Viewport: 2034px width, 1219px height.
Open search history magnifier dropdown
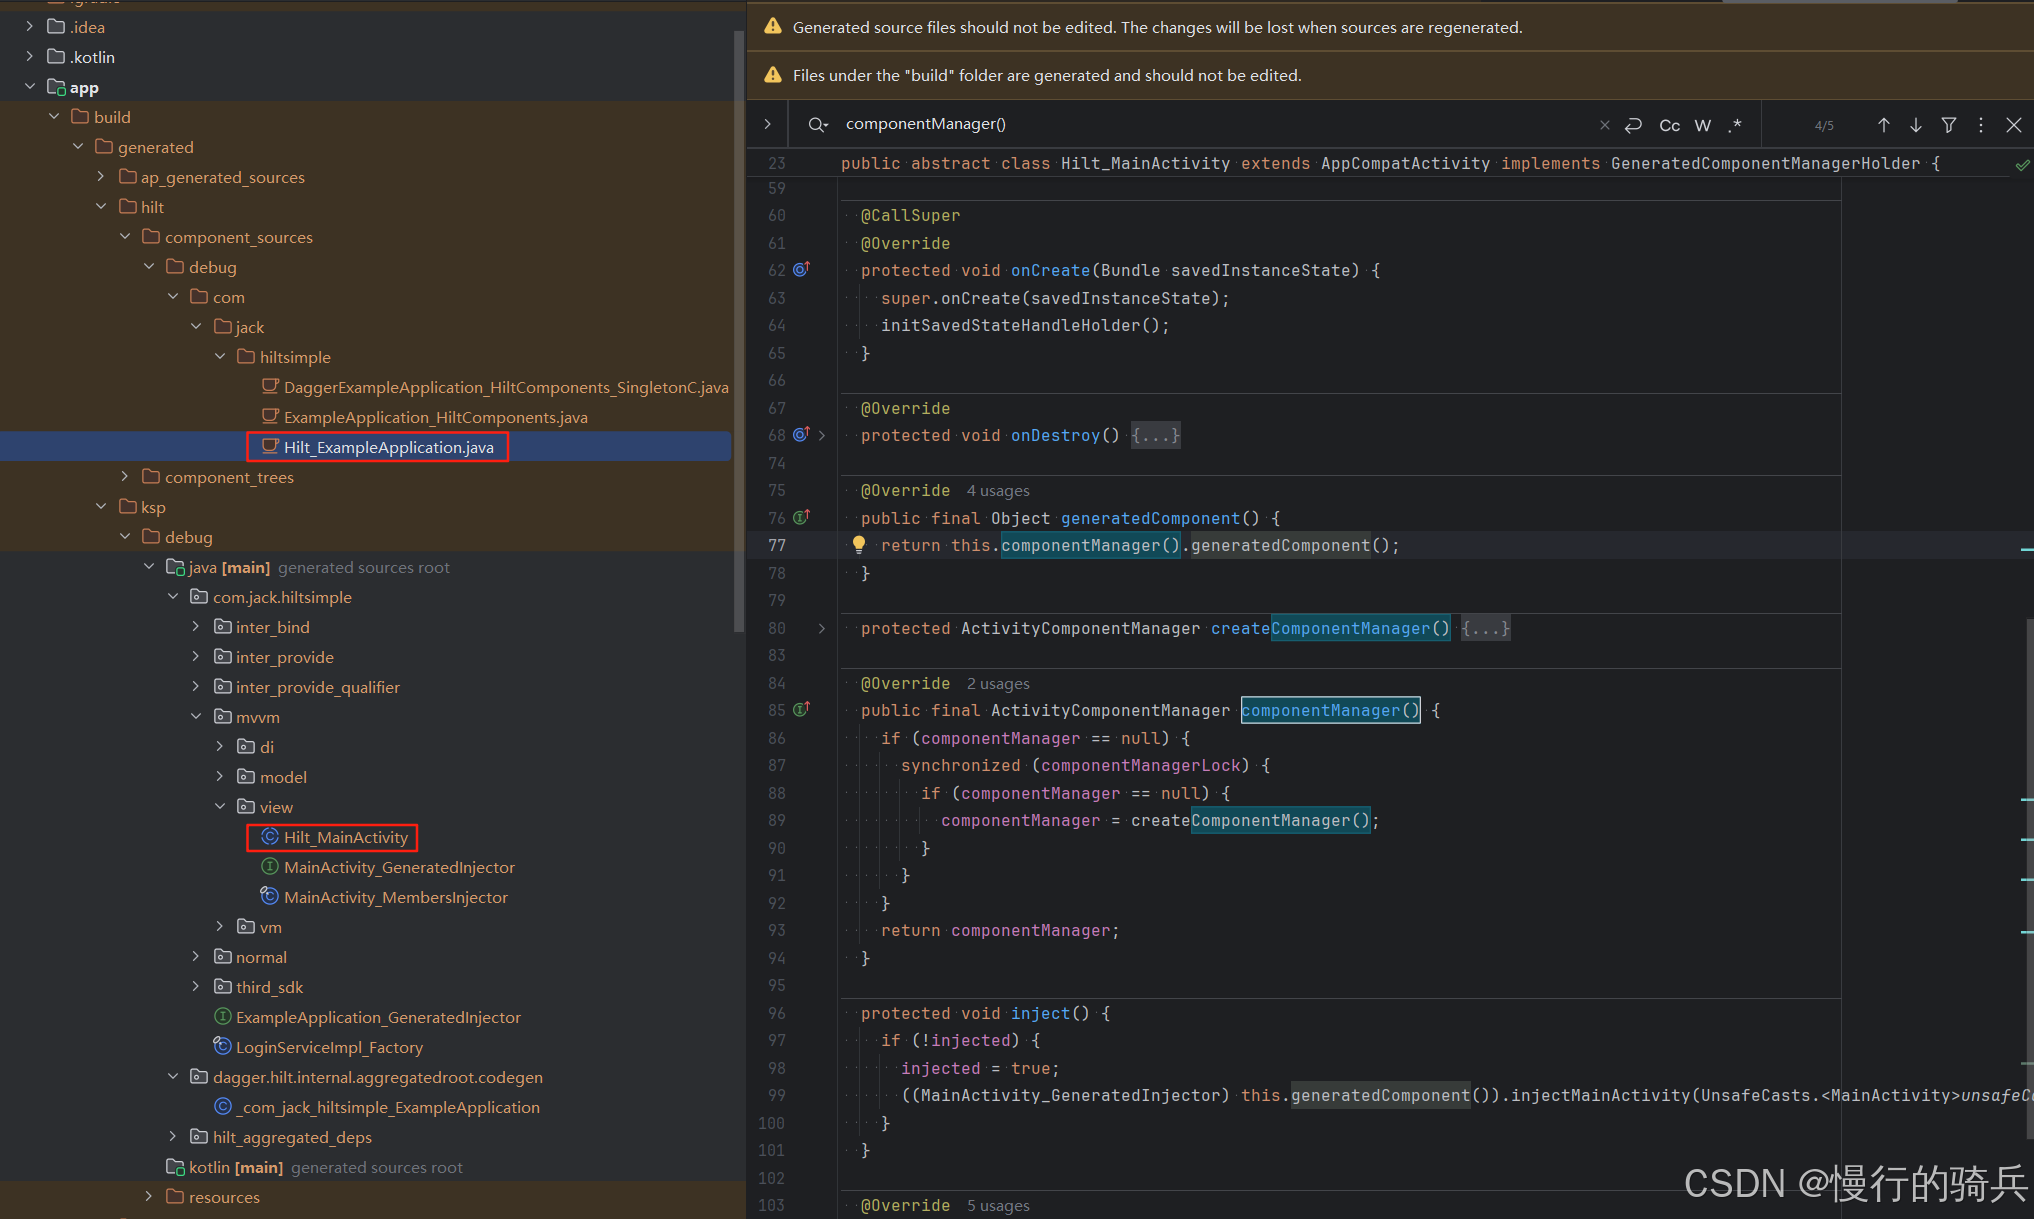[x=818, y=124]
